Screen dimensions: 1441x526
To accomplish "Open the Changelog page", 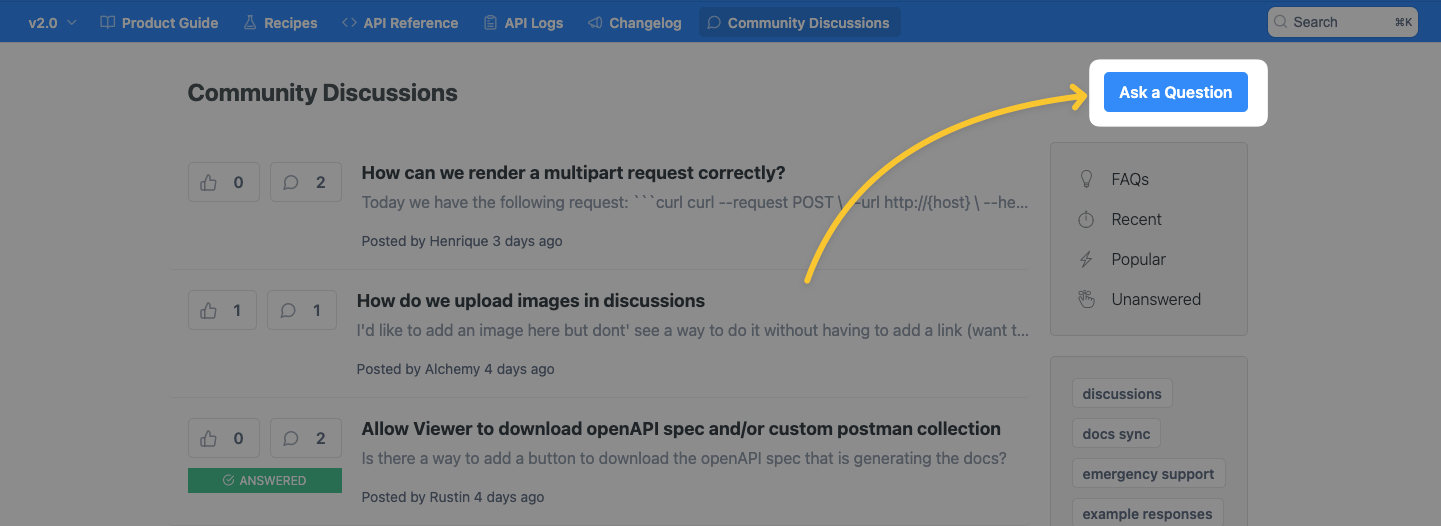I will (634, 23).
